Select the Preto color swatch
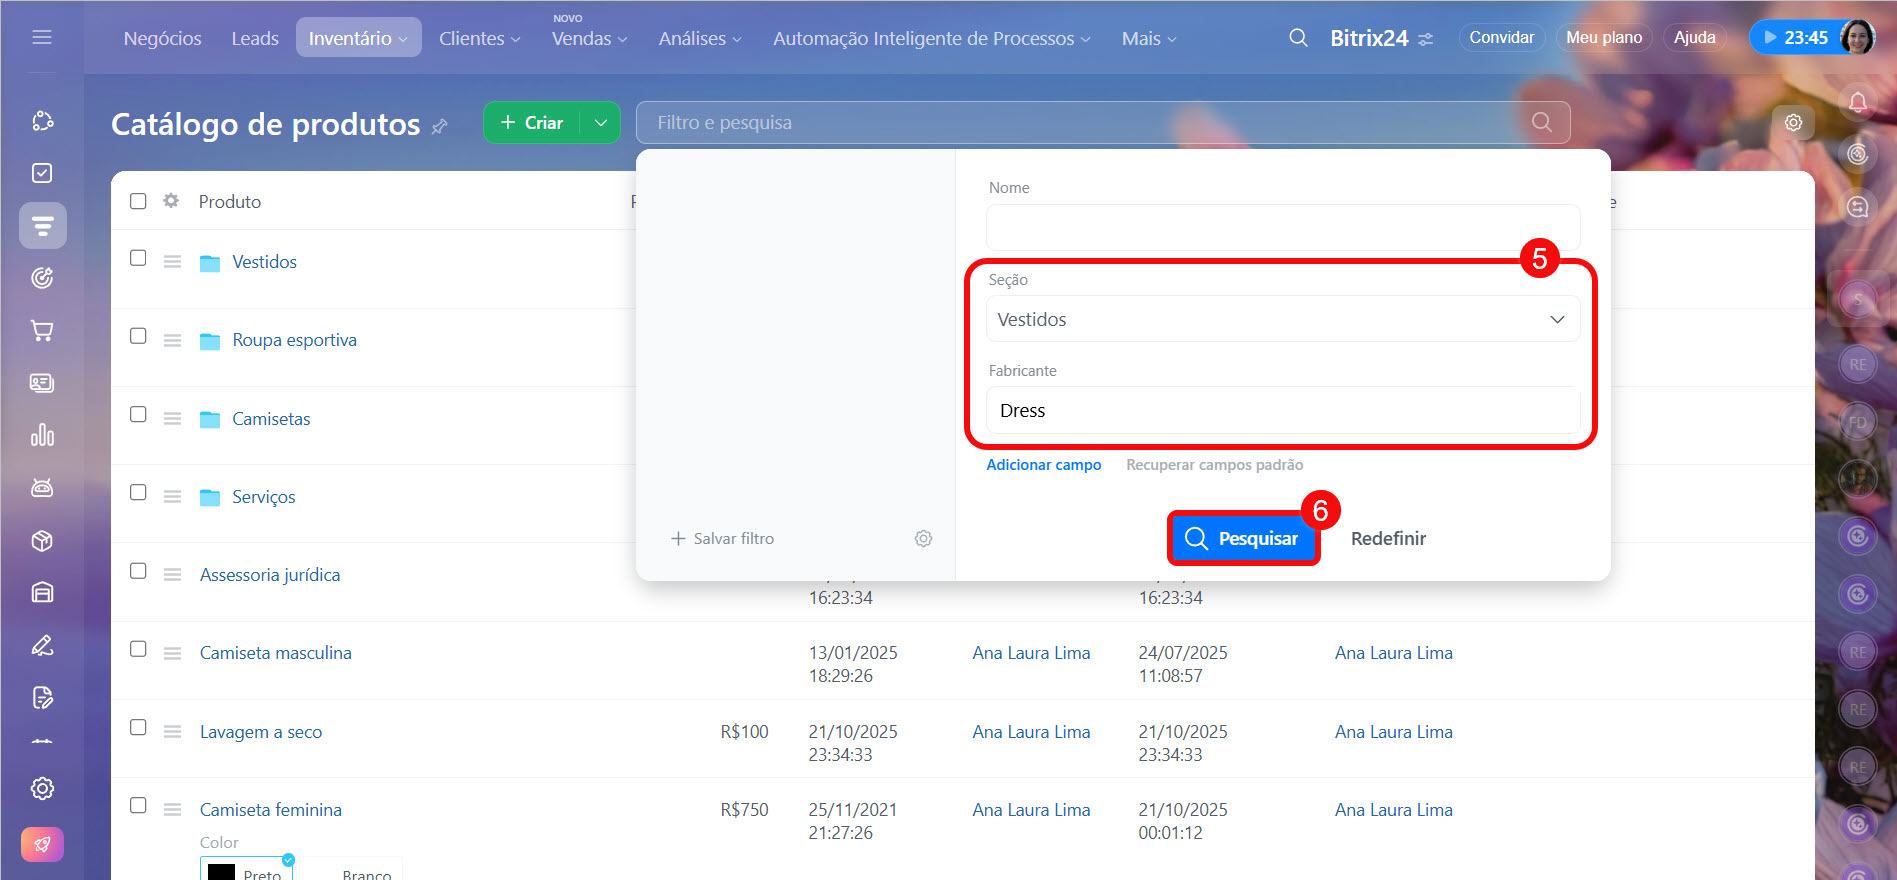1897x880 pixels. [x=246, y=870]
